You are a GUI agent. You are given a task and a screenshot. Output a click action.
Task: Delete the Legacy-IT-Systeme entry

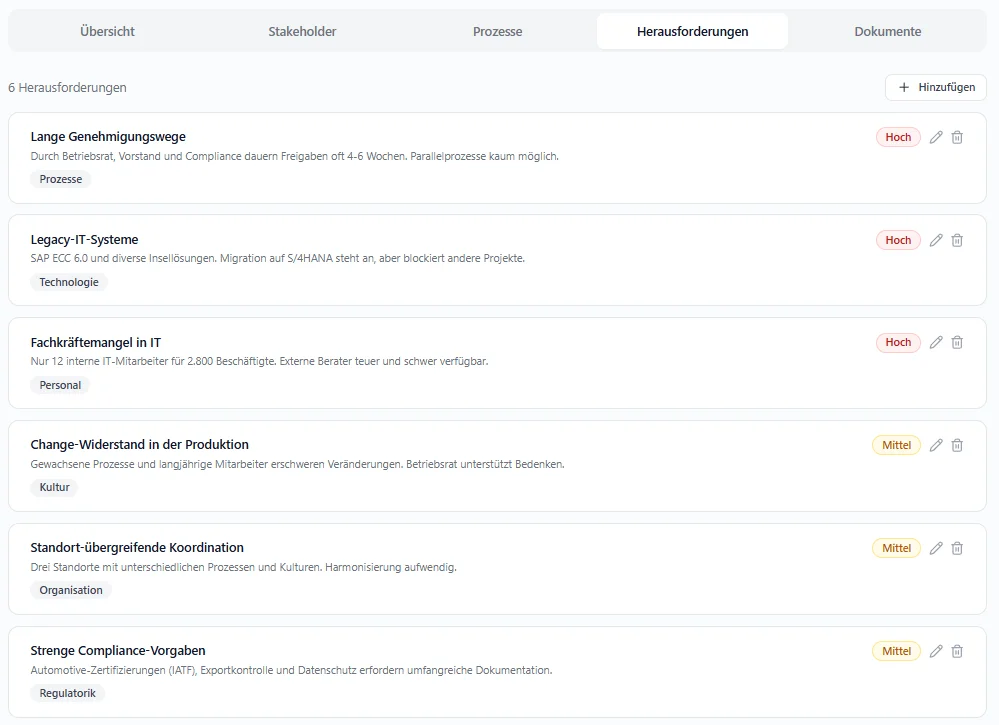pyautogui.click(x=957, y=240)
